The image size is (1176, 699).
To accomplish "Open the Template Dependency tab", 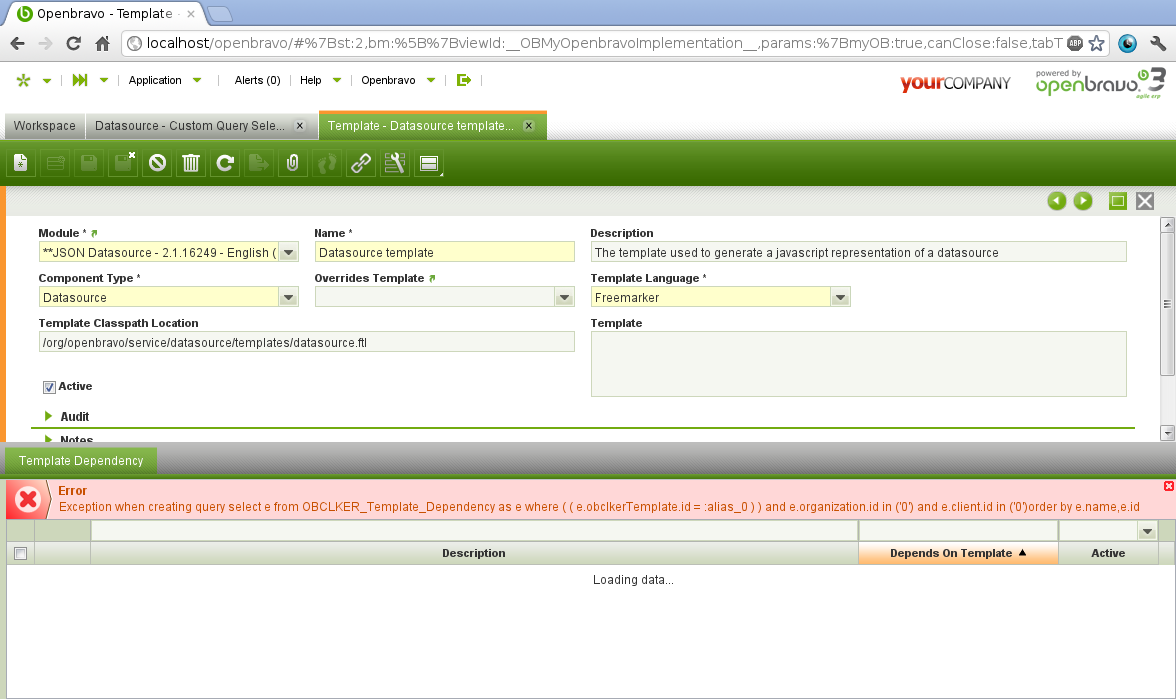I will coord(81,461).
